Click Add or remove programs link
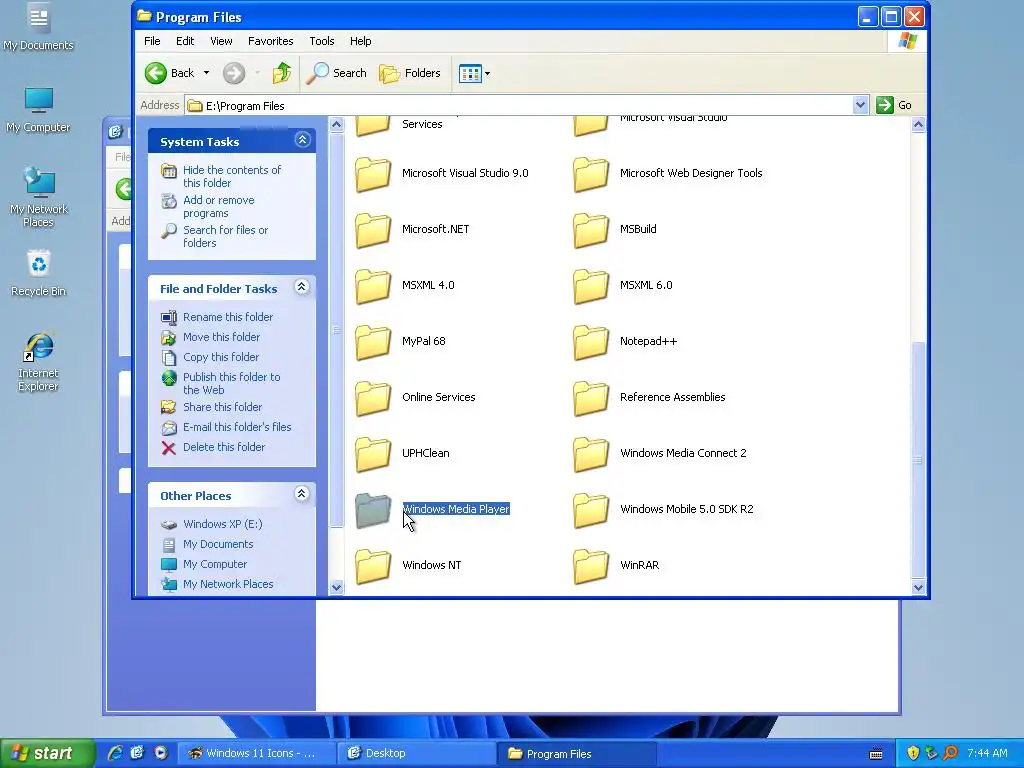The height and width of the screenshot is (768, 1024). tap(219, 206)
